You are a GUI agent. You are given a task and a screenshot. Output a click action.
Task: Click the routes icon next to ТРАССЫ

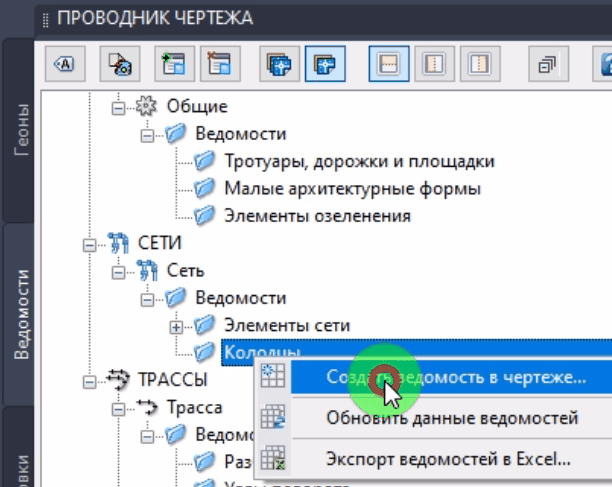118,379
